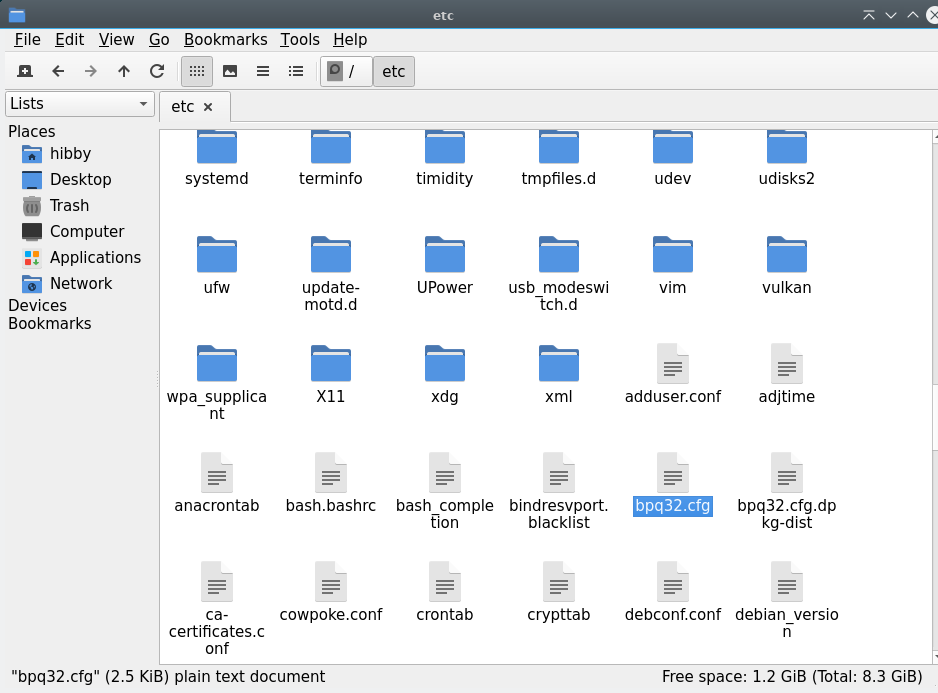938x693 pixels.
Task: Reload the current folder
Action: 157,71
